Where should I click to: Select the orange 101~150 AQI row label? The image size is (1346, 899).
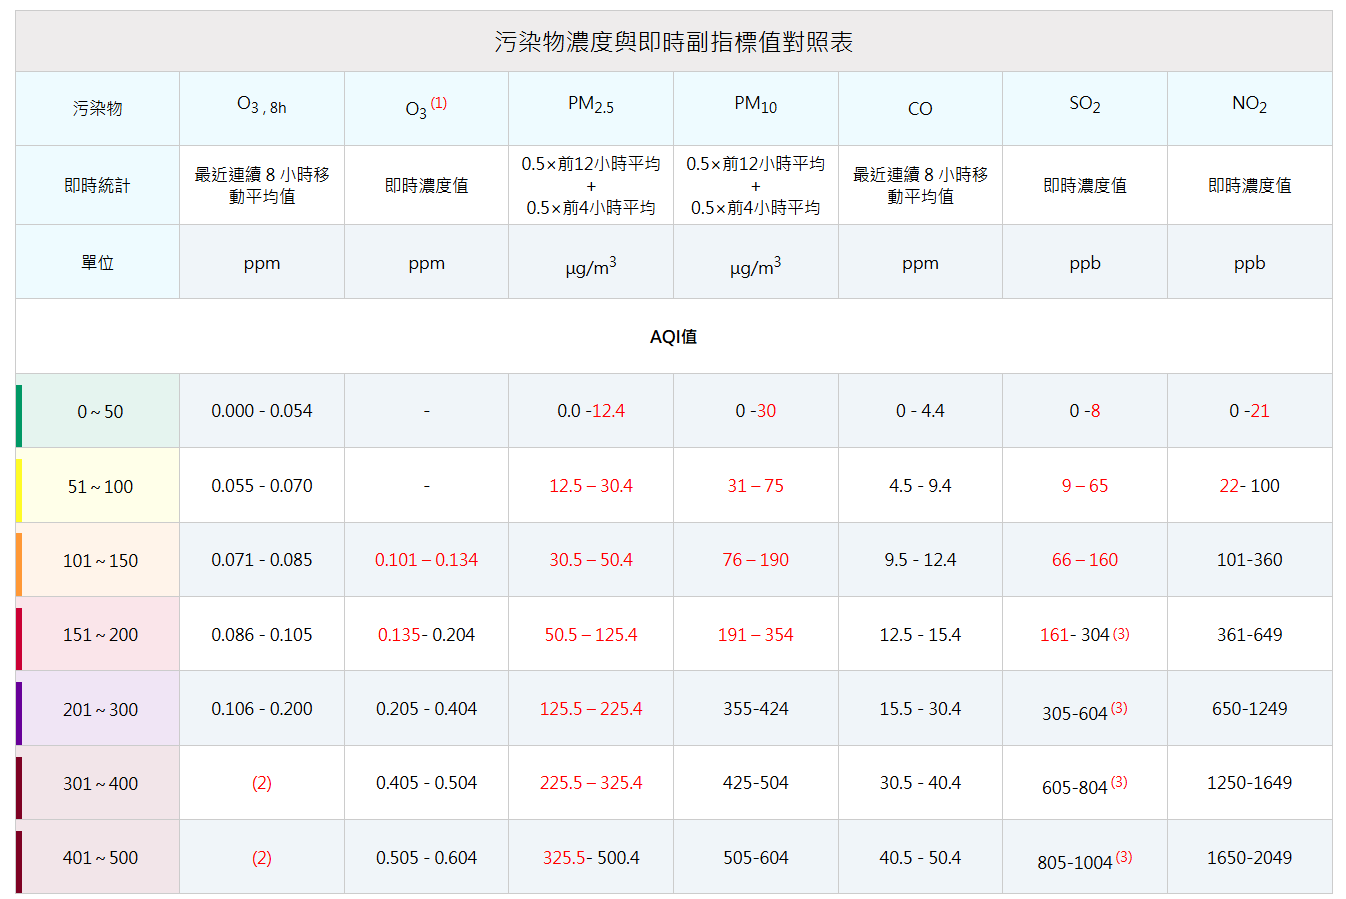click(100, 560)
